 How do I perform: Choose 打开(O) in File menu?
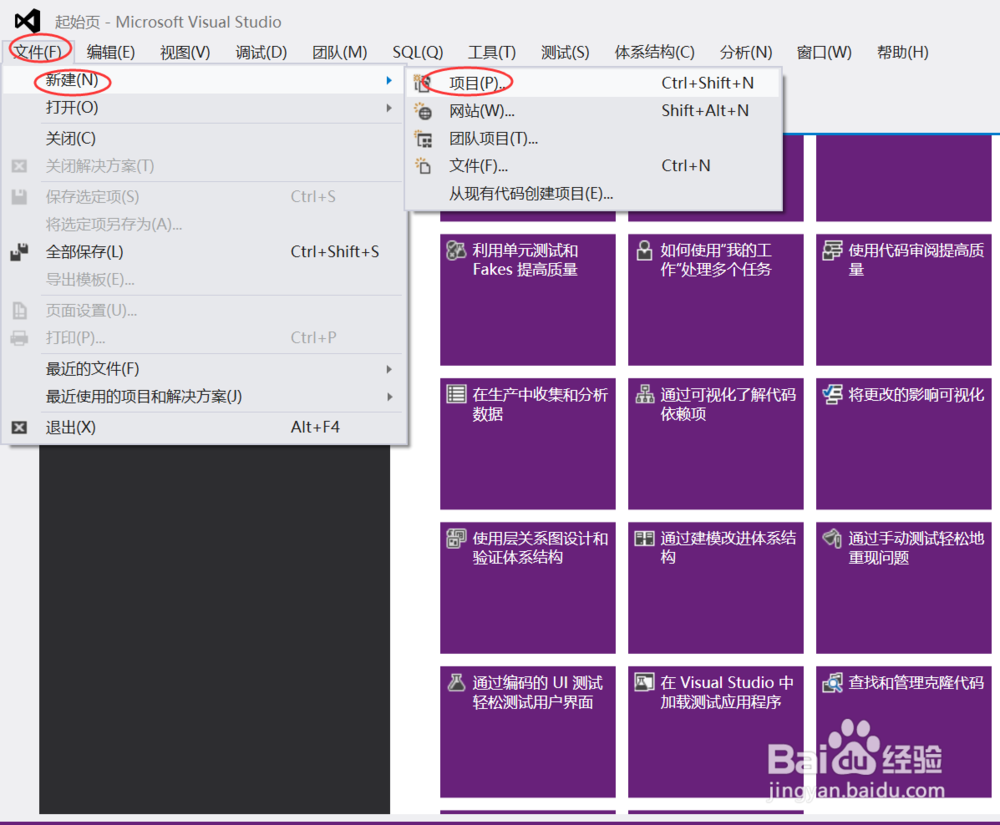204,108
